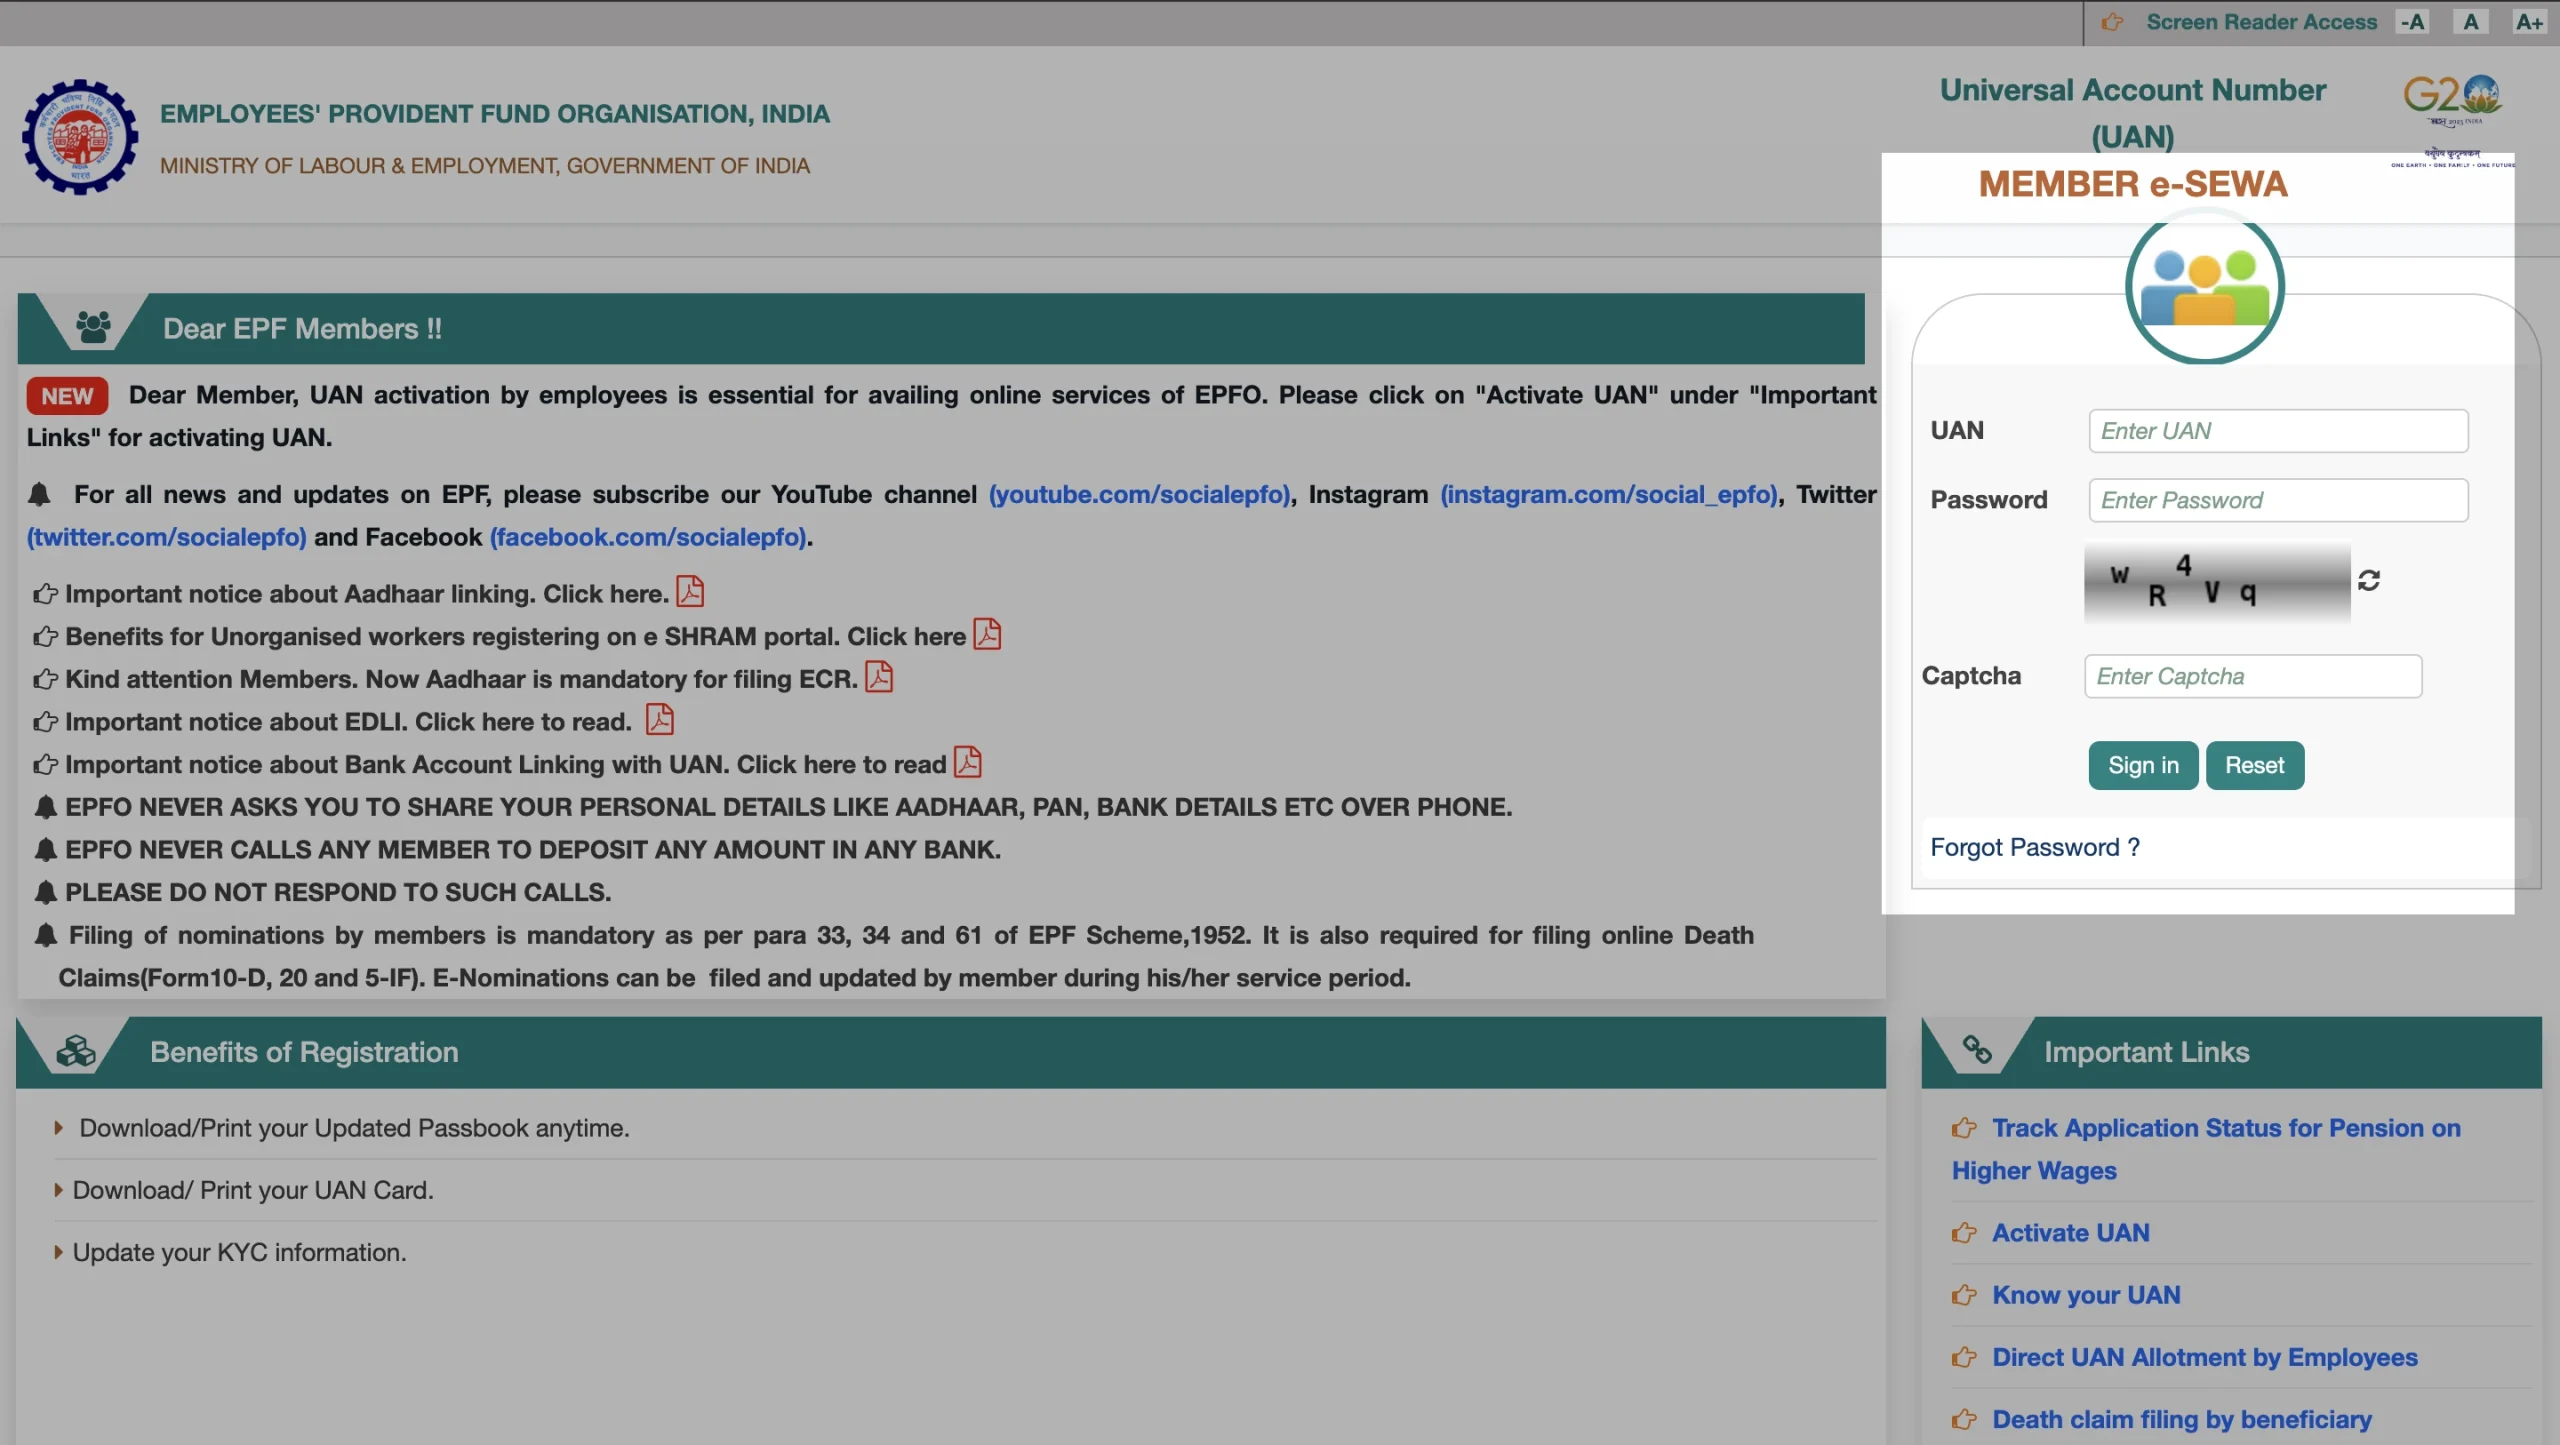Open Direct UAN Allotment by Employees link
The height and width of the screenshot is (1445, 2560).
coord(2204,1357)
